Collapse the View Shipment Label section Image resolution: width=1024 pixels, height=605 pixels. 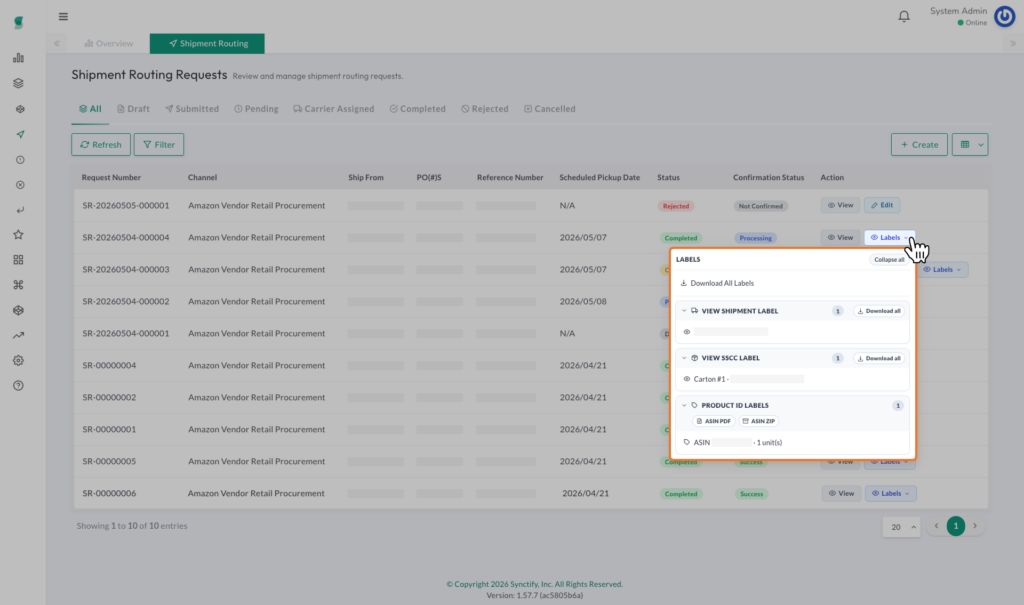point(684,311)
